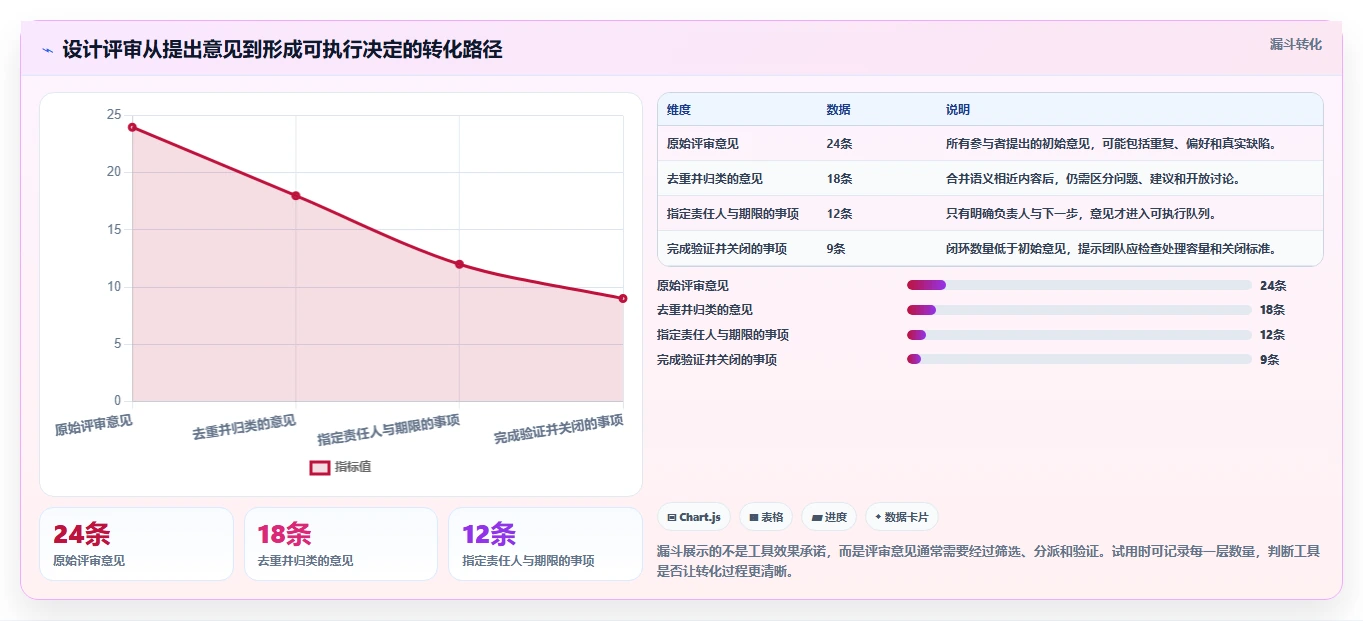Click the chart data point at value 9
This screenshot has width=1363, height=621.
[623, 298]
